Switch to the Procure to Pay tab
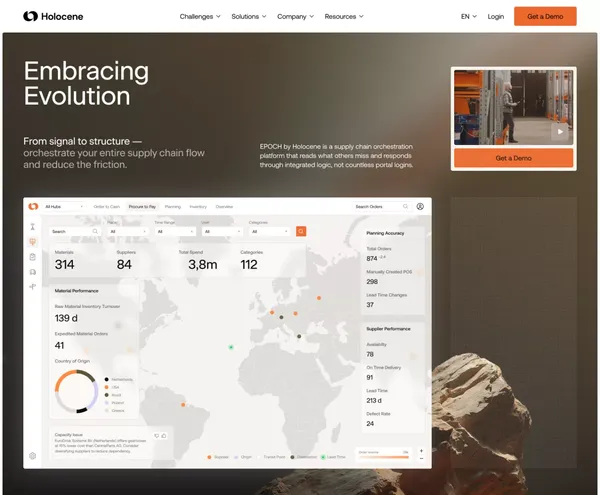The width and height of the screenshot is (600, 495). pos(142,207)
